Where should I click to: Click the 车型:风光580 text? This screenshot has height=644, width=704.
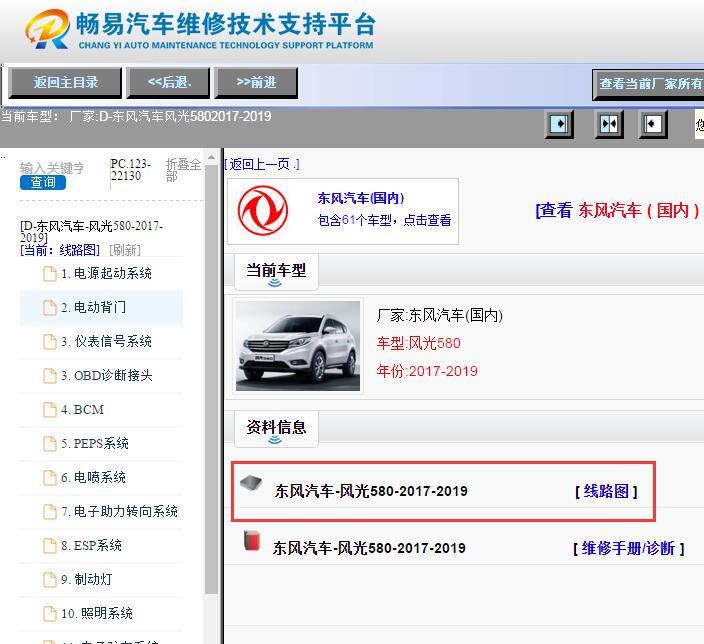pos(418,344)
